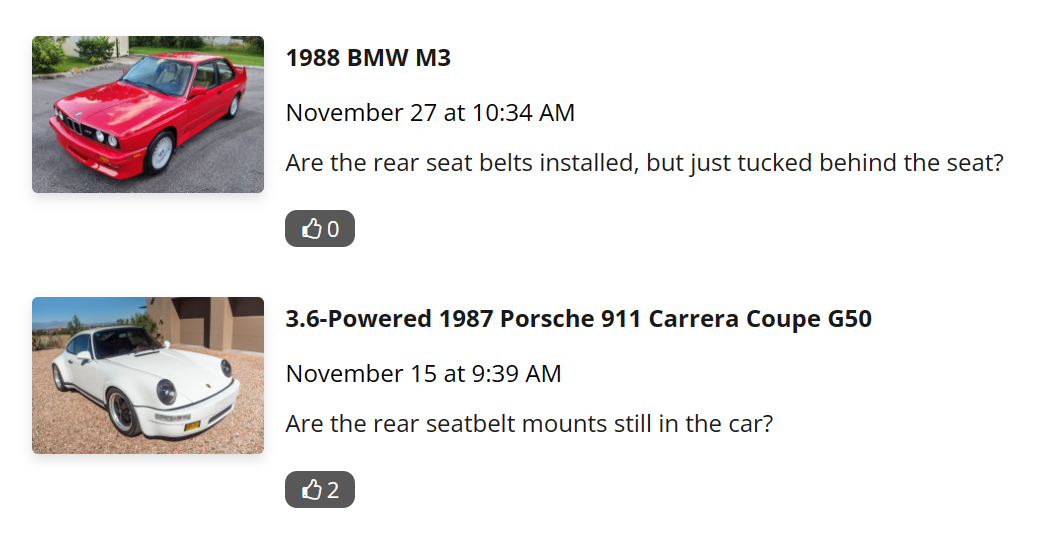Like the rear seat belts question
Screen dimensions: 1037x534
(320, 229)
